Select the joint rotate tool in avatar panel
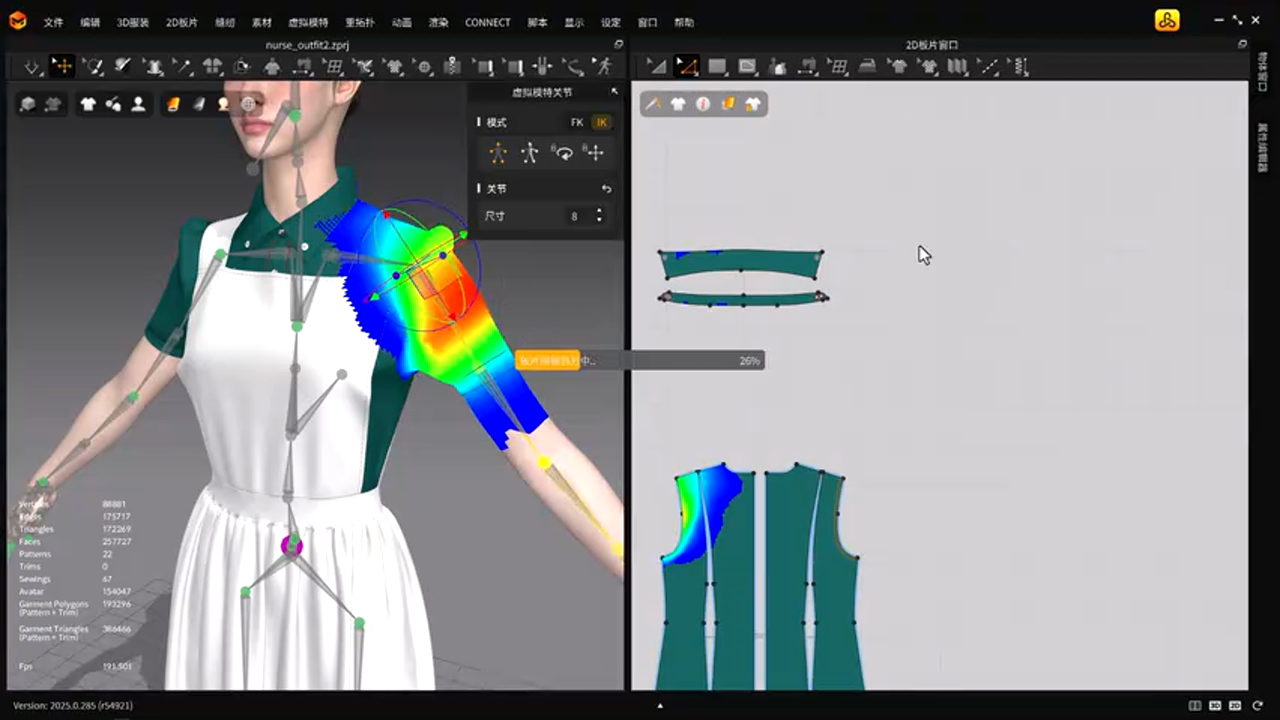The width and height of the screenshot is (1280, 720). 563,153
